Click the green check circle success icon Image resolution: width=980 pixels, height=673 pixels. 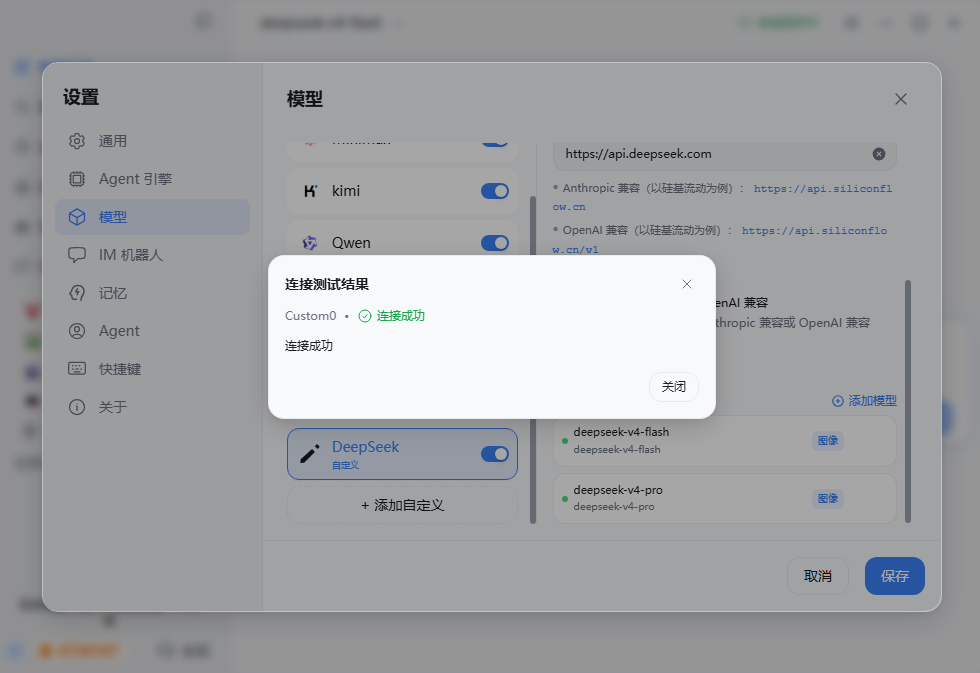[x=365, y=316]
